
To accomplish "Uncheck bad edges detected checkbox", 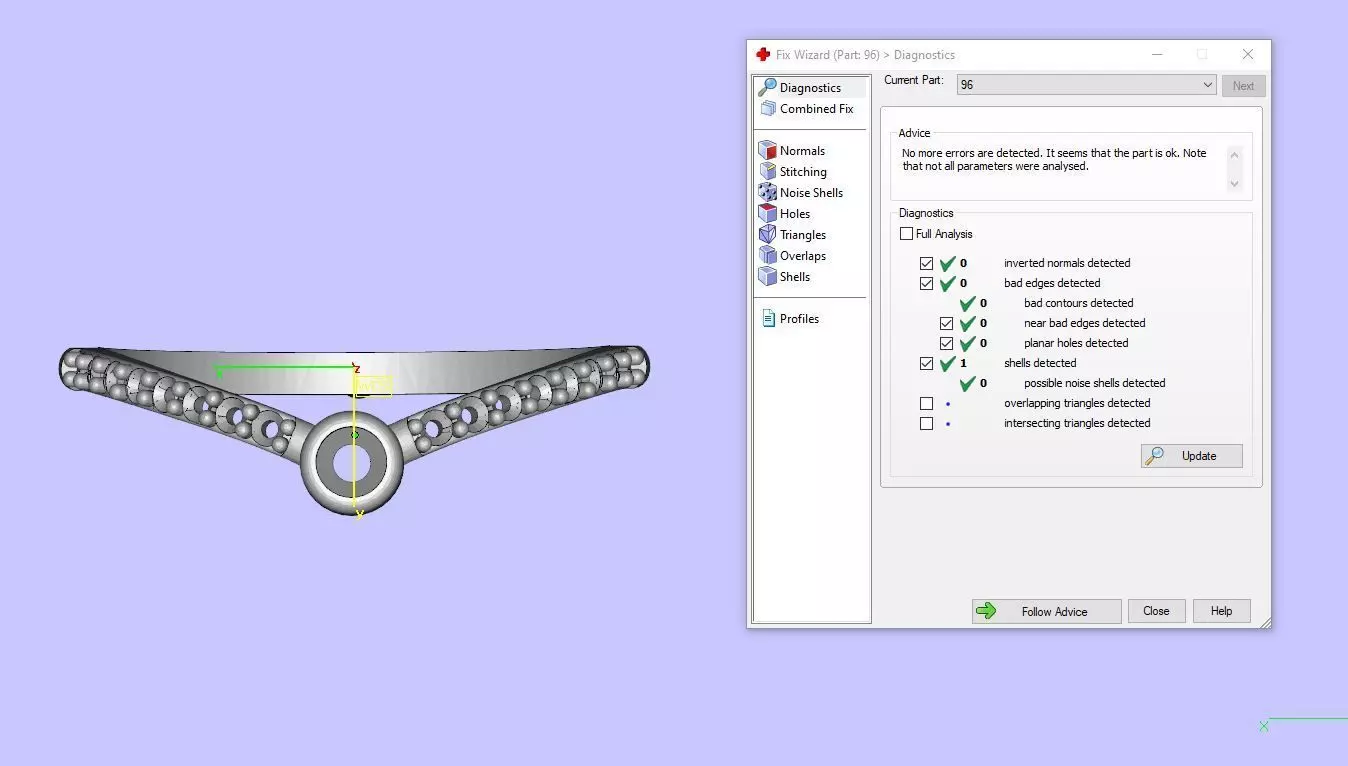I will click(x=926, y=283).
